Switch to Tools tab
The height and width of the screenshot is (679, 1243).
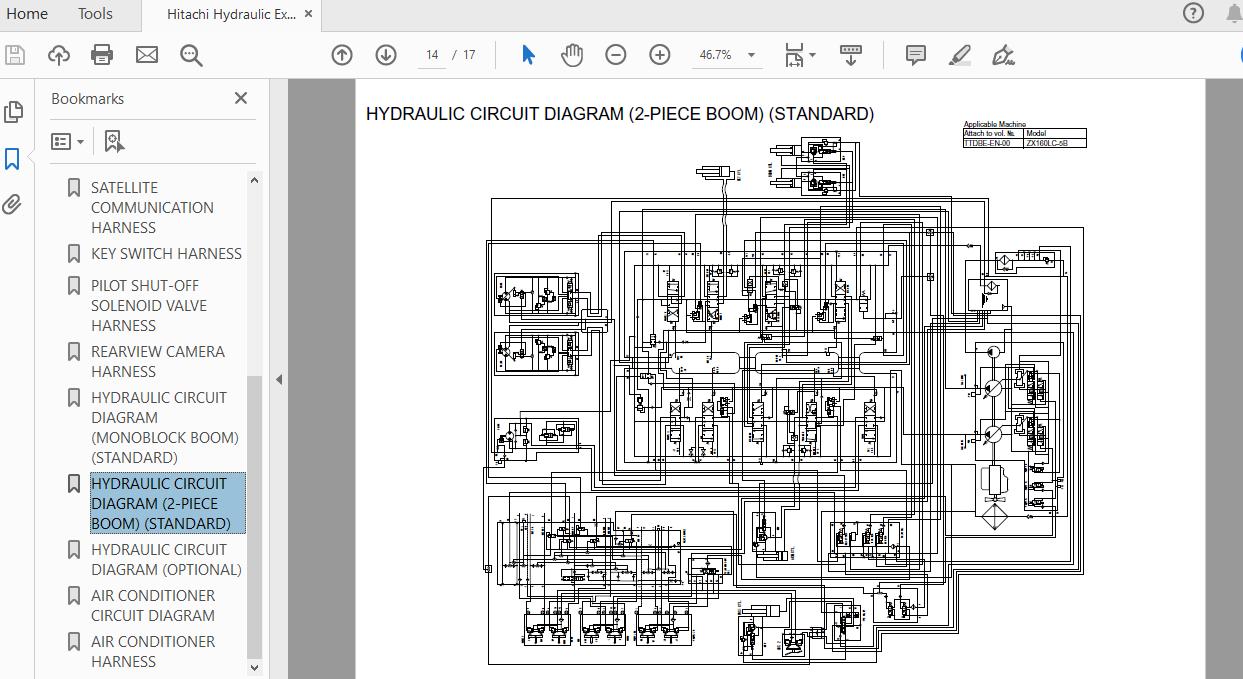click(x=95, y=14)
